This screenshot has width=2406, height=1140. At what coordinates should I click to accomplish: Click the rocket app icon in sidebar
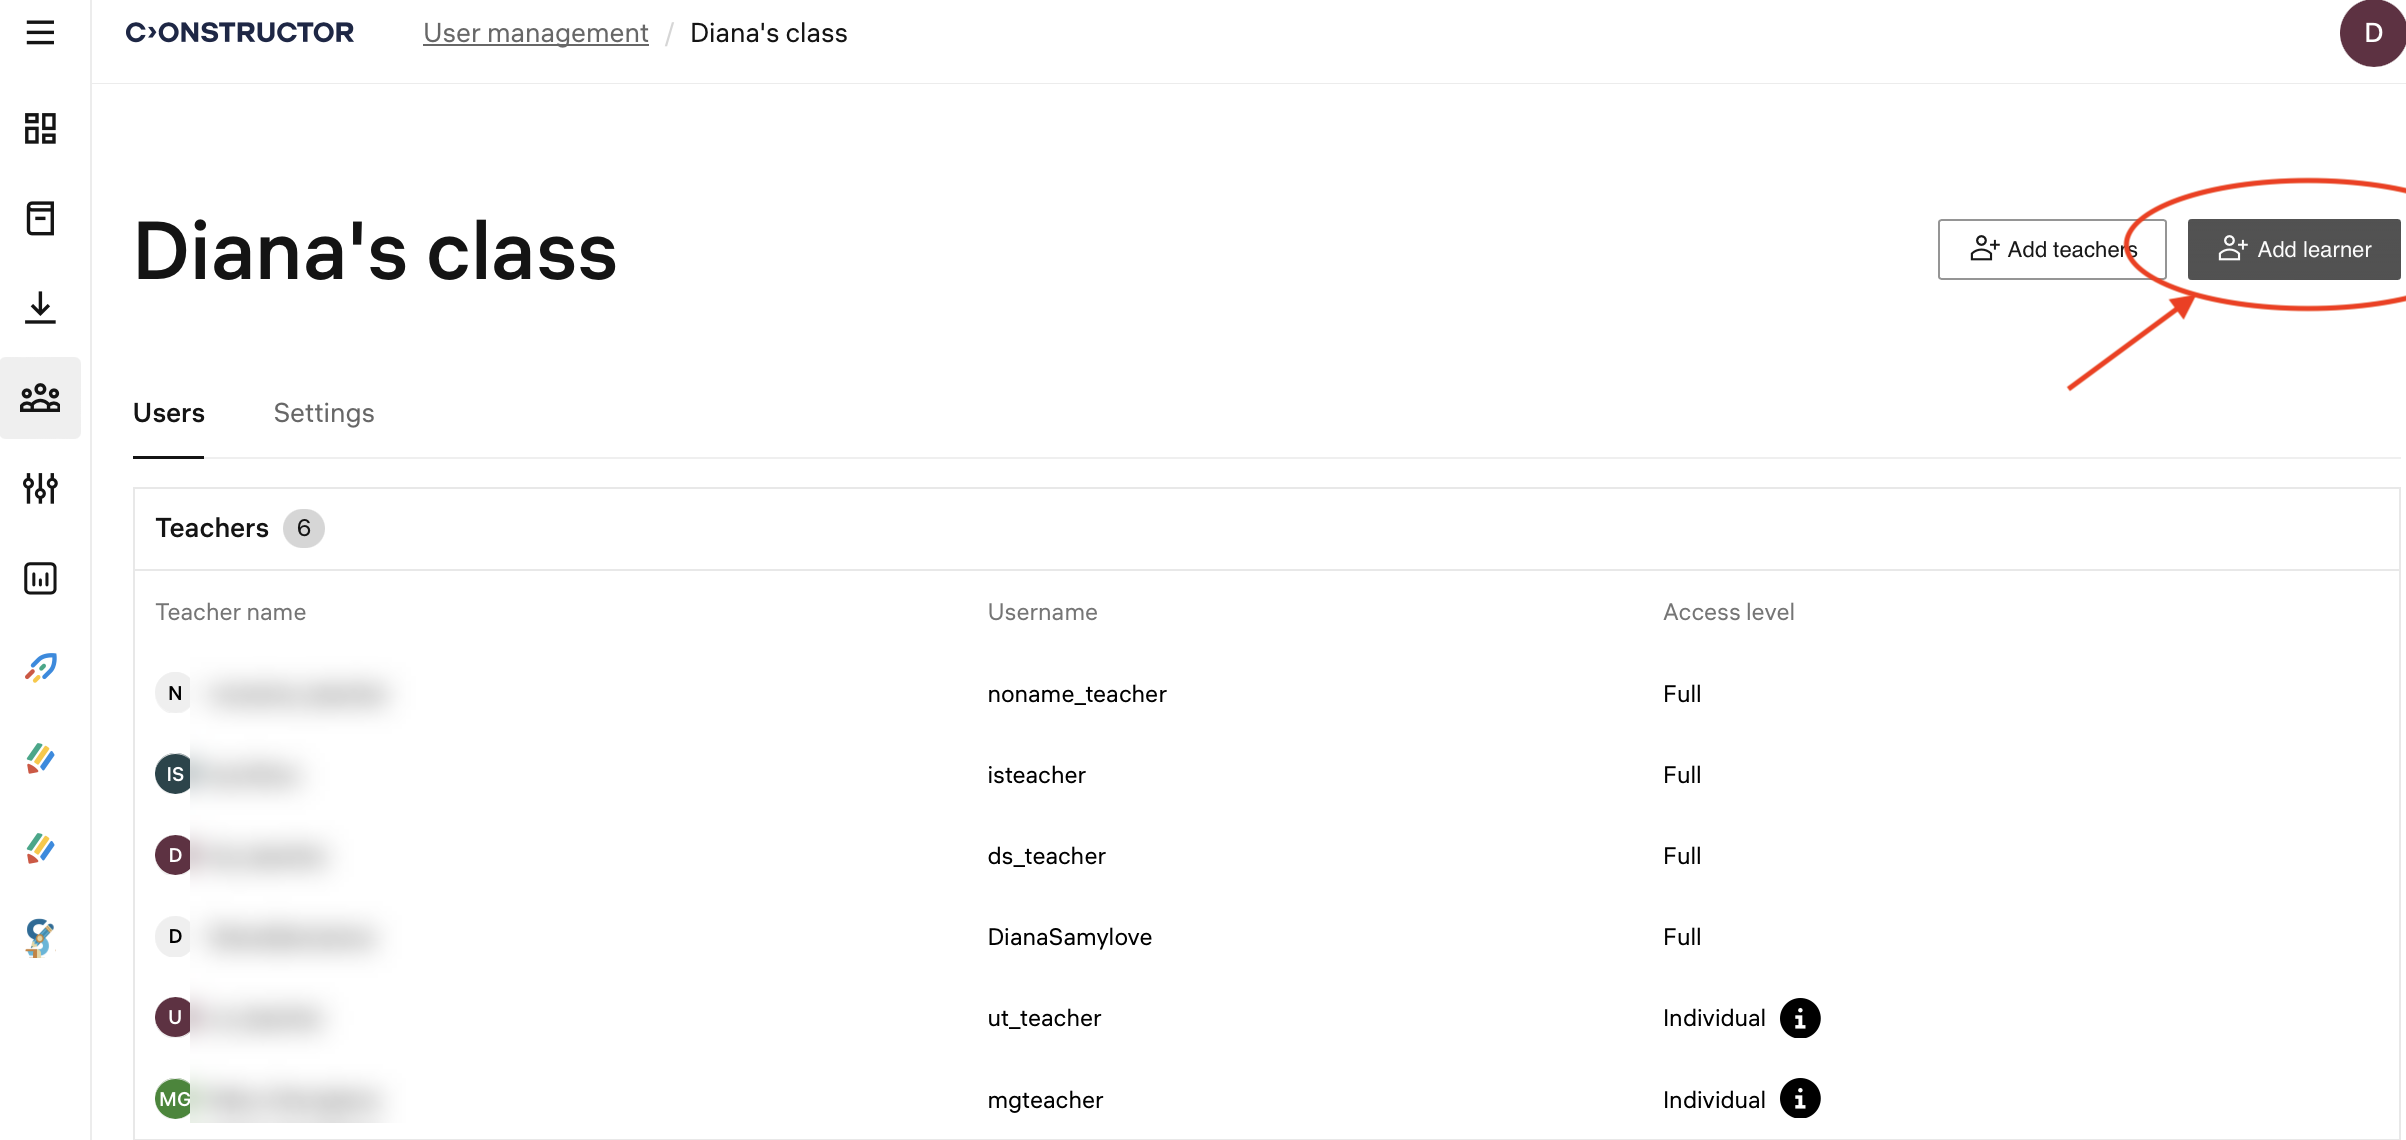[x=40, y=668]
